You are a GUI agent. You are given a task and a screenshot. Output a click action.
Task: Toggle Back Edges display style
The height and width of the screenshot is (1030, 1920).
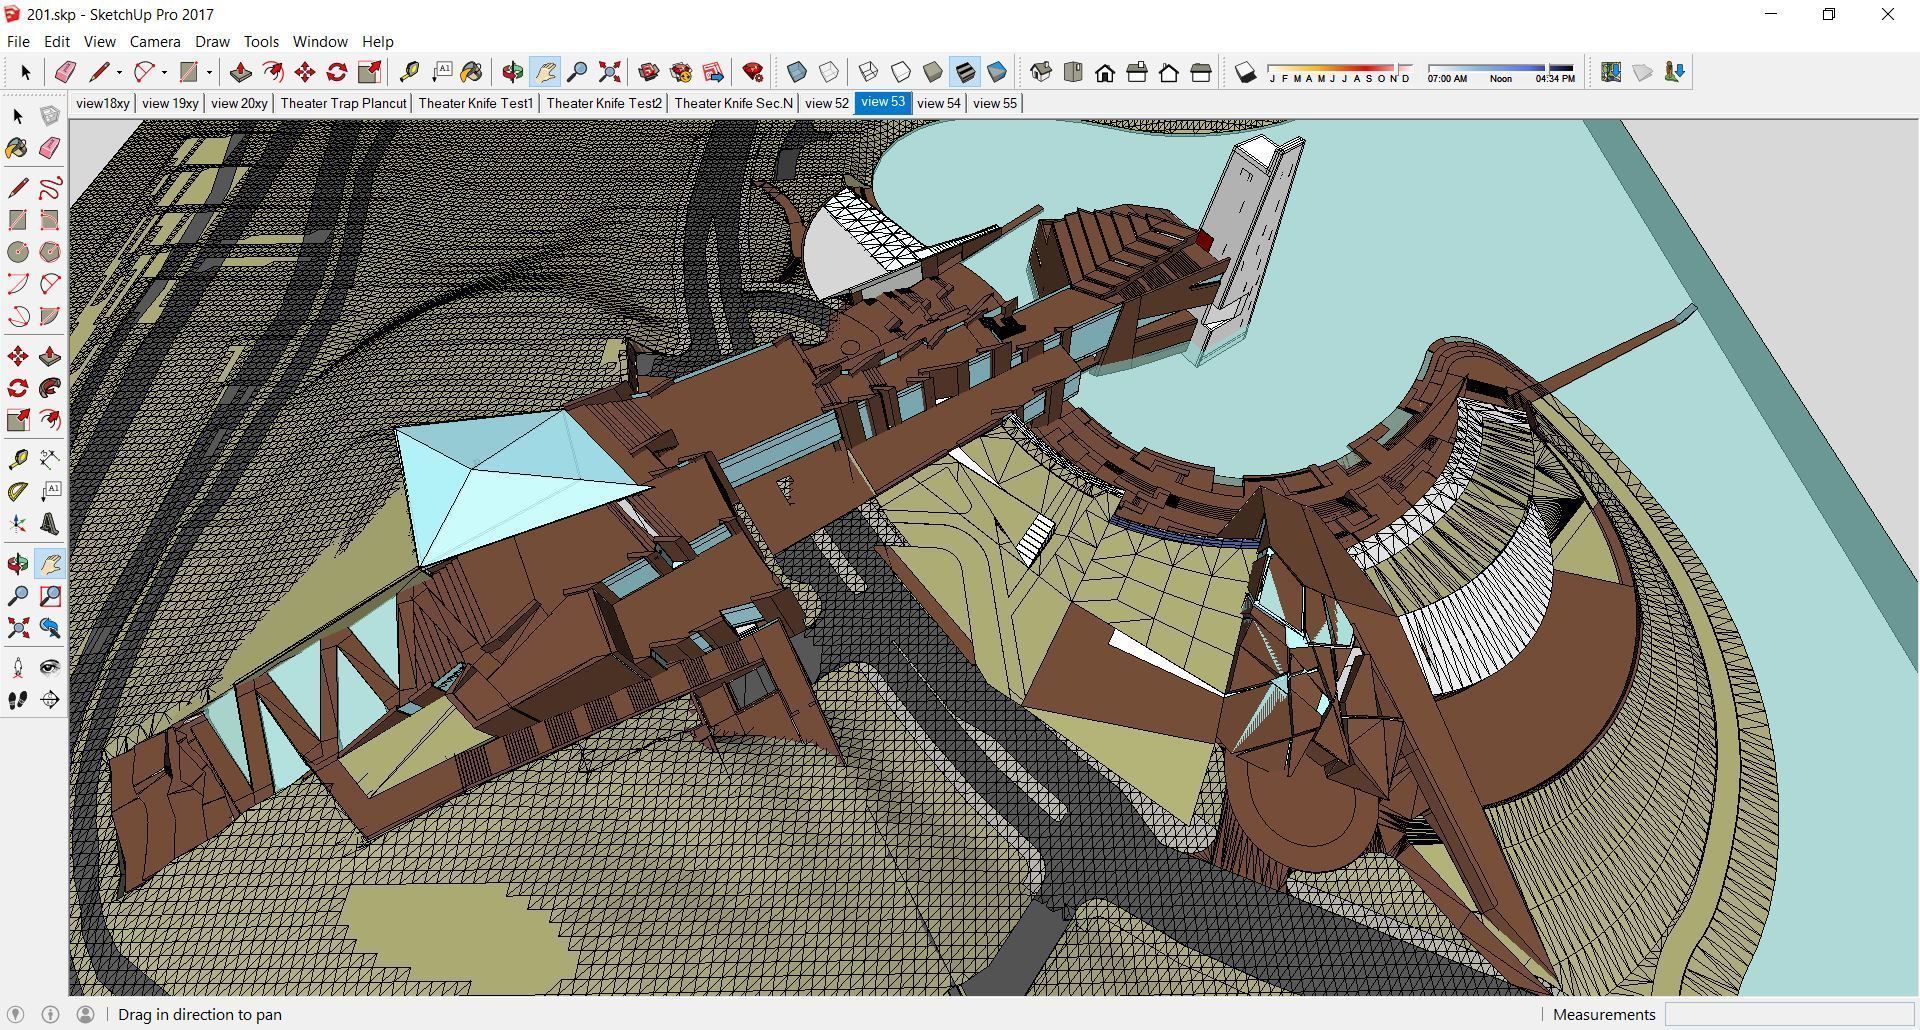coord(829,72)
